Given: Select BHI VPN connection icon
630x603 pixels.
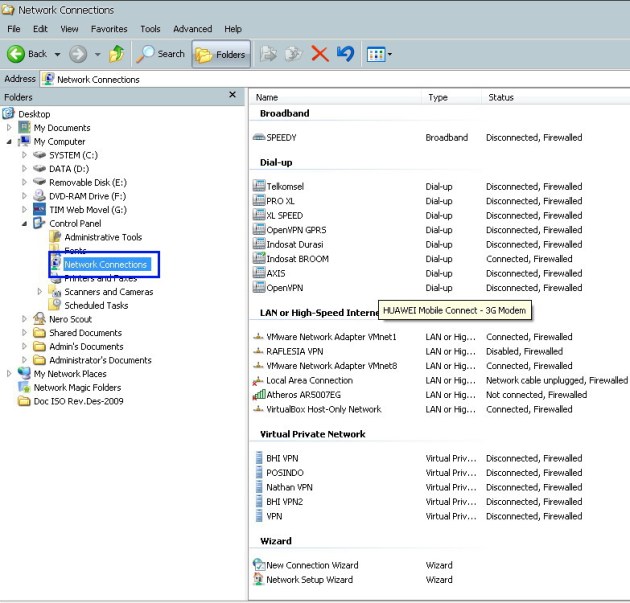Looking at the screenshot, I should tap(259, 458).
